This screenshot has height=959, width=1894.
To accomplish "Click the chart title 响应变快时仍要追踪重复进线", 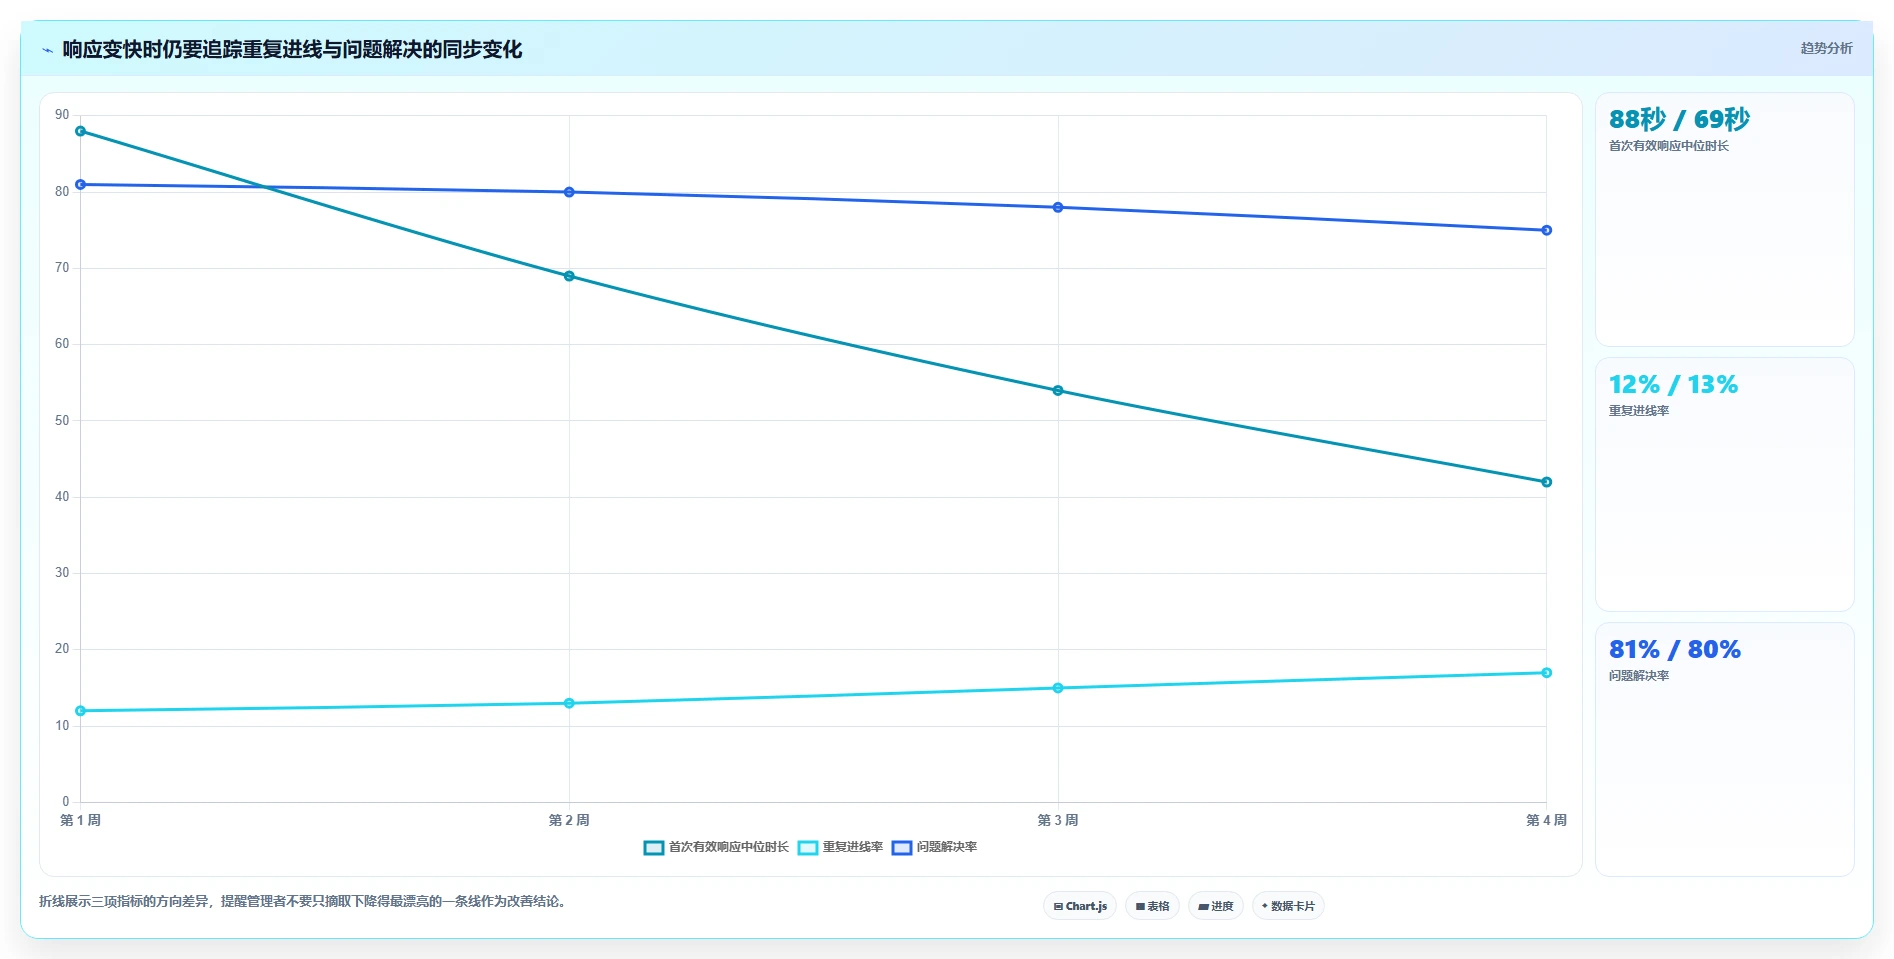I will tap(292, 49).
